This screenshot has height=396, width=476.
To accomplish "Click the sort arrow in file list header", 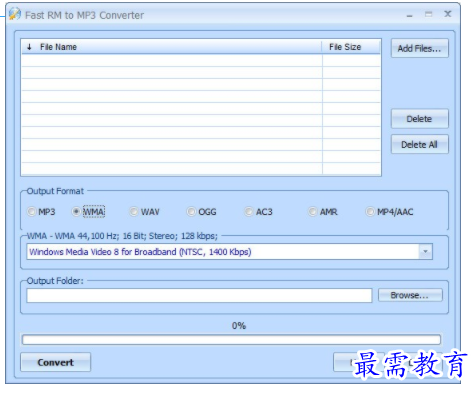I will pos(29,47).
